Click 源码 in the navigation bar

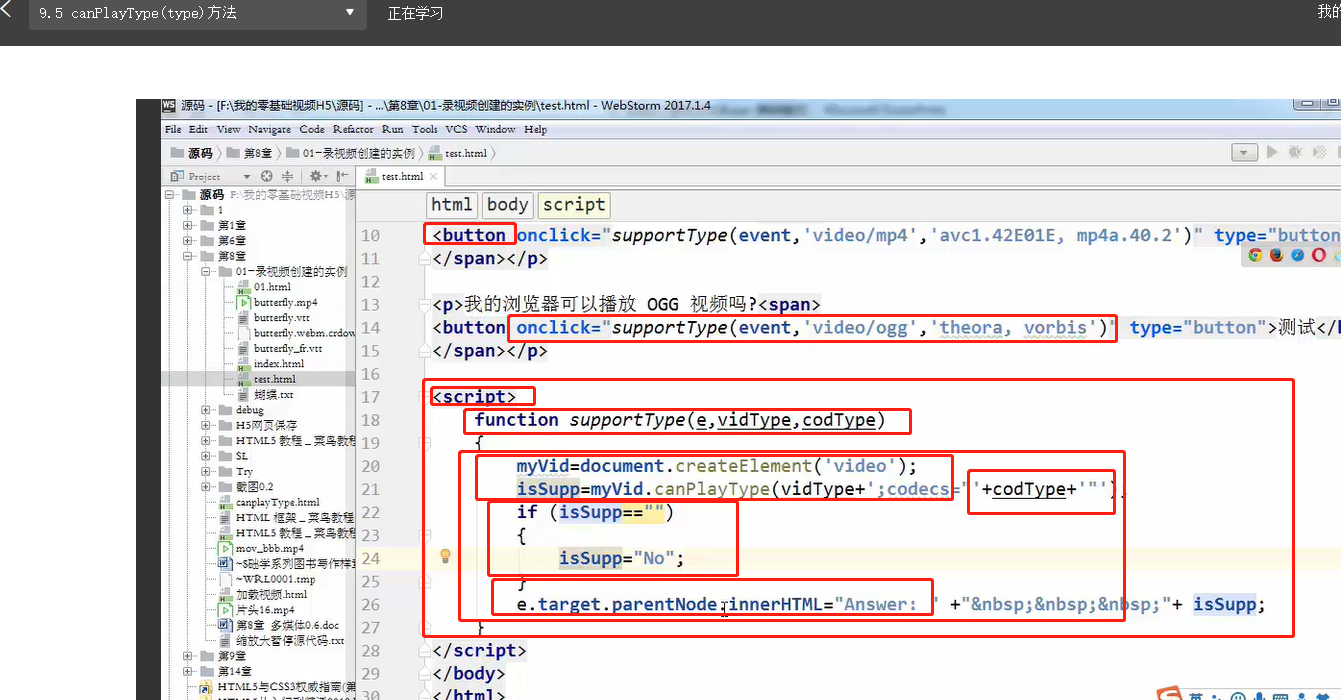coord(192,153)
